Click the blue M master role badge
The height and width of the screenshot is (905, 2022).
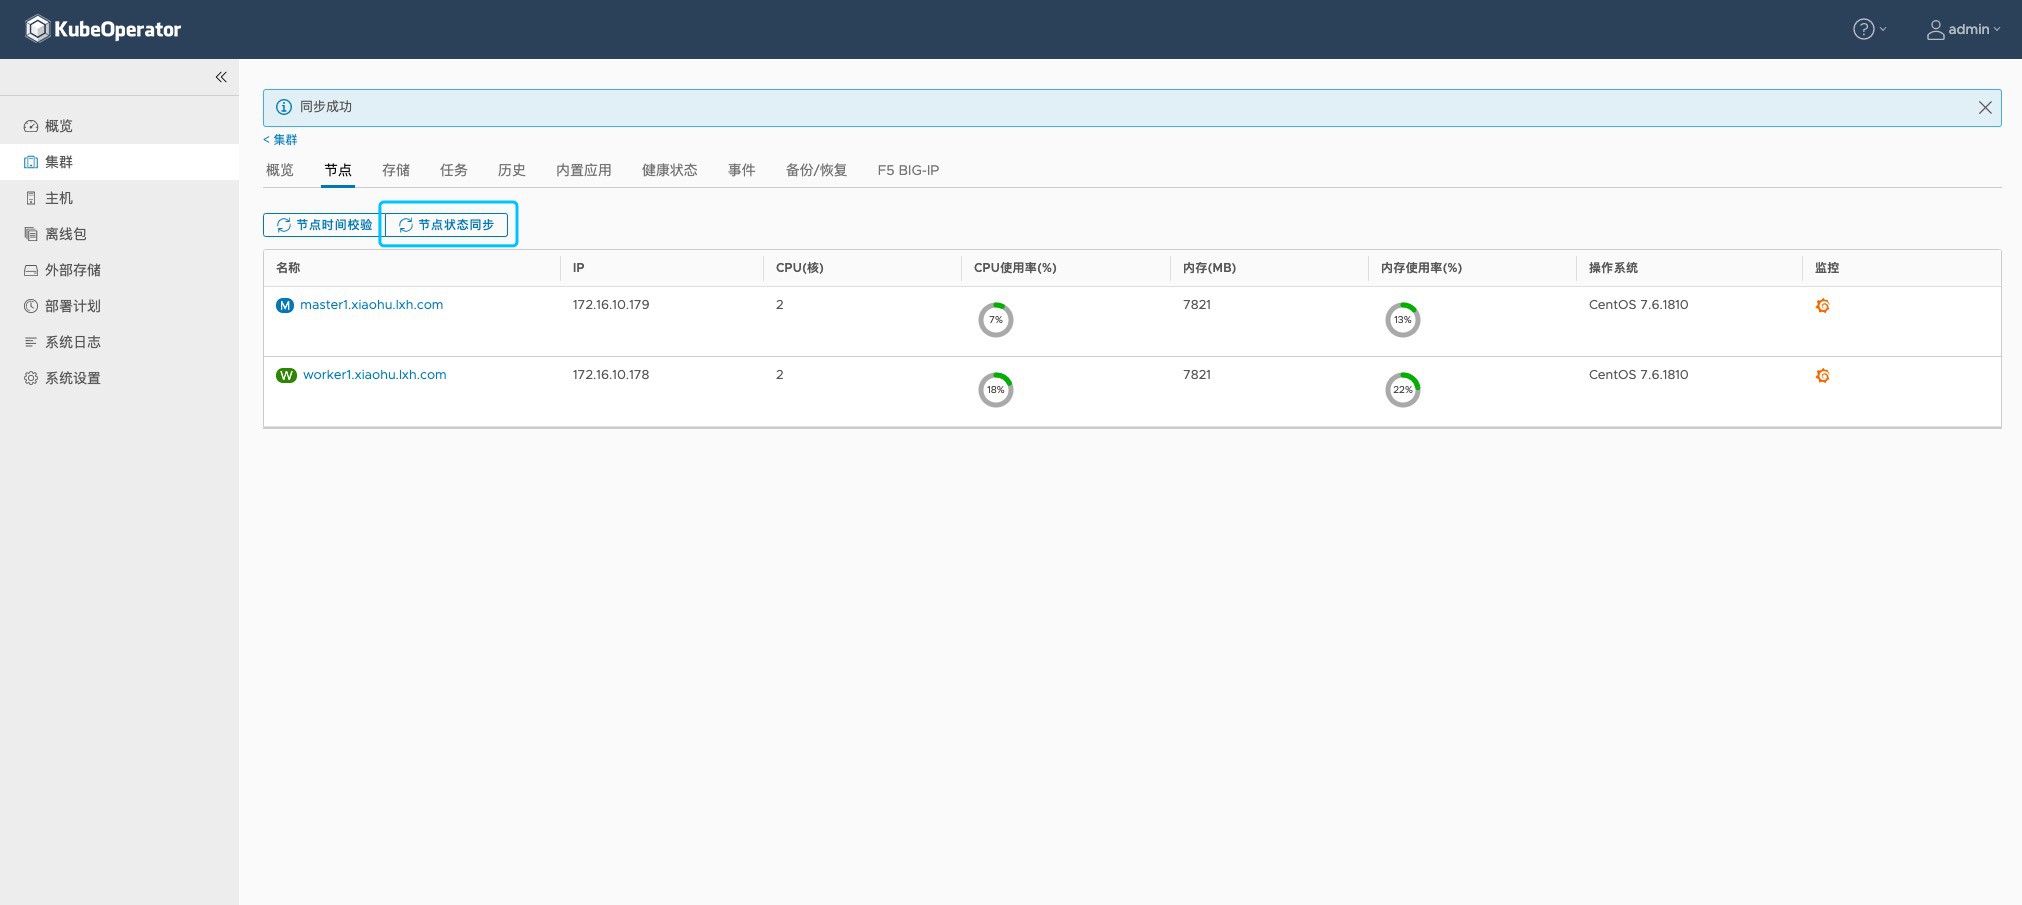click(285, 305)
